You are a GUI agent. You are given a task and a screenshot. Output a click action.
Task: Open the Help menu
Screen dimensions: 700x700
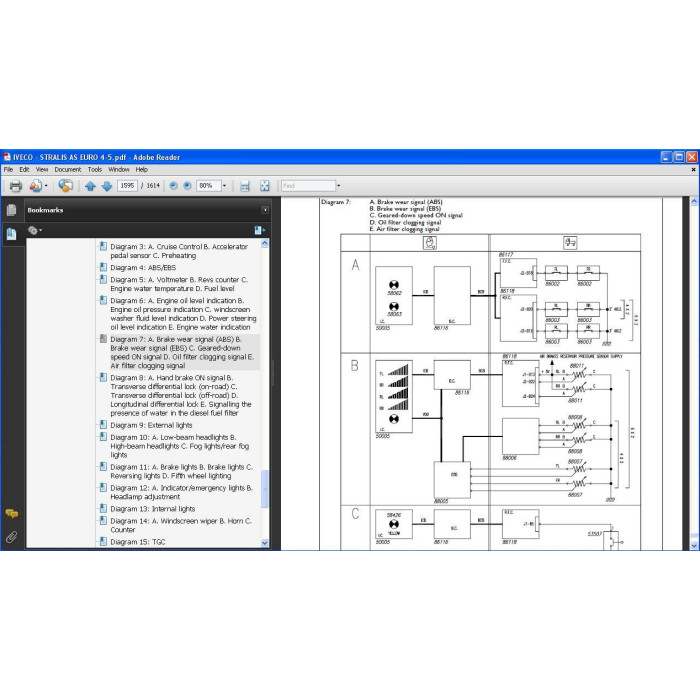point(142,170)
